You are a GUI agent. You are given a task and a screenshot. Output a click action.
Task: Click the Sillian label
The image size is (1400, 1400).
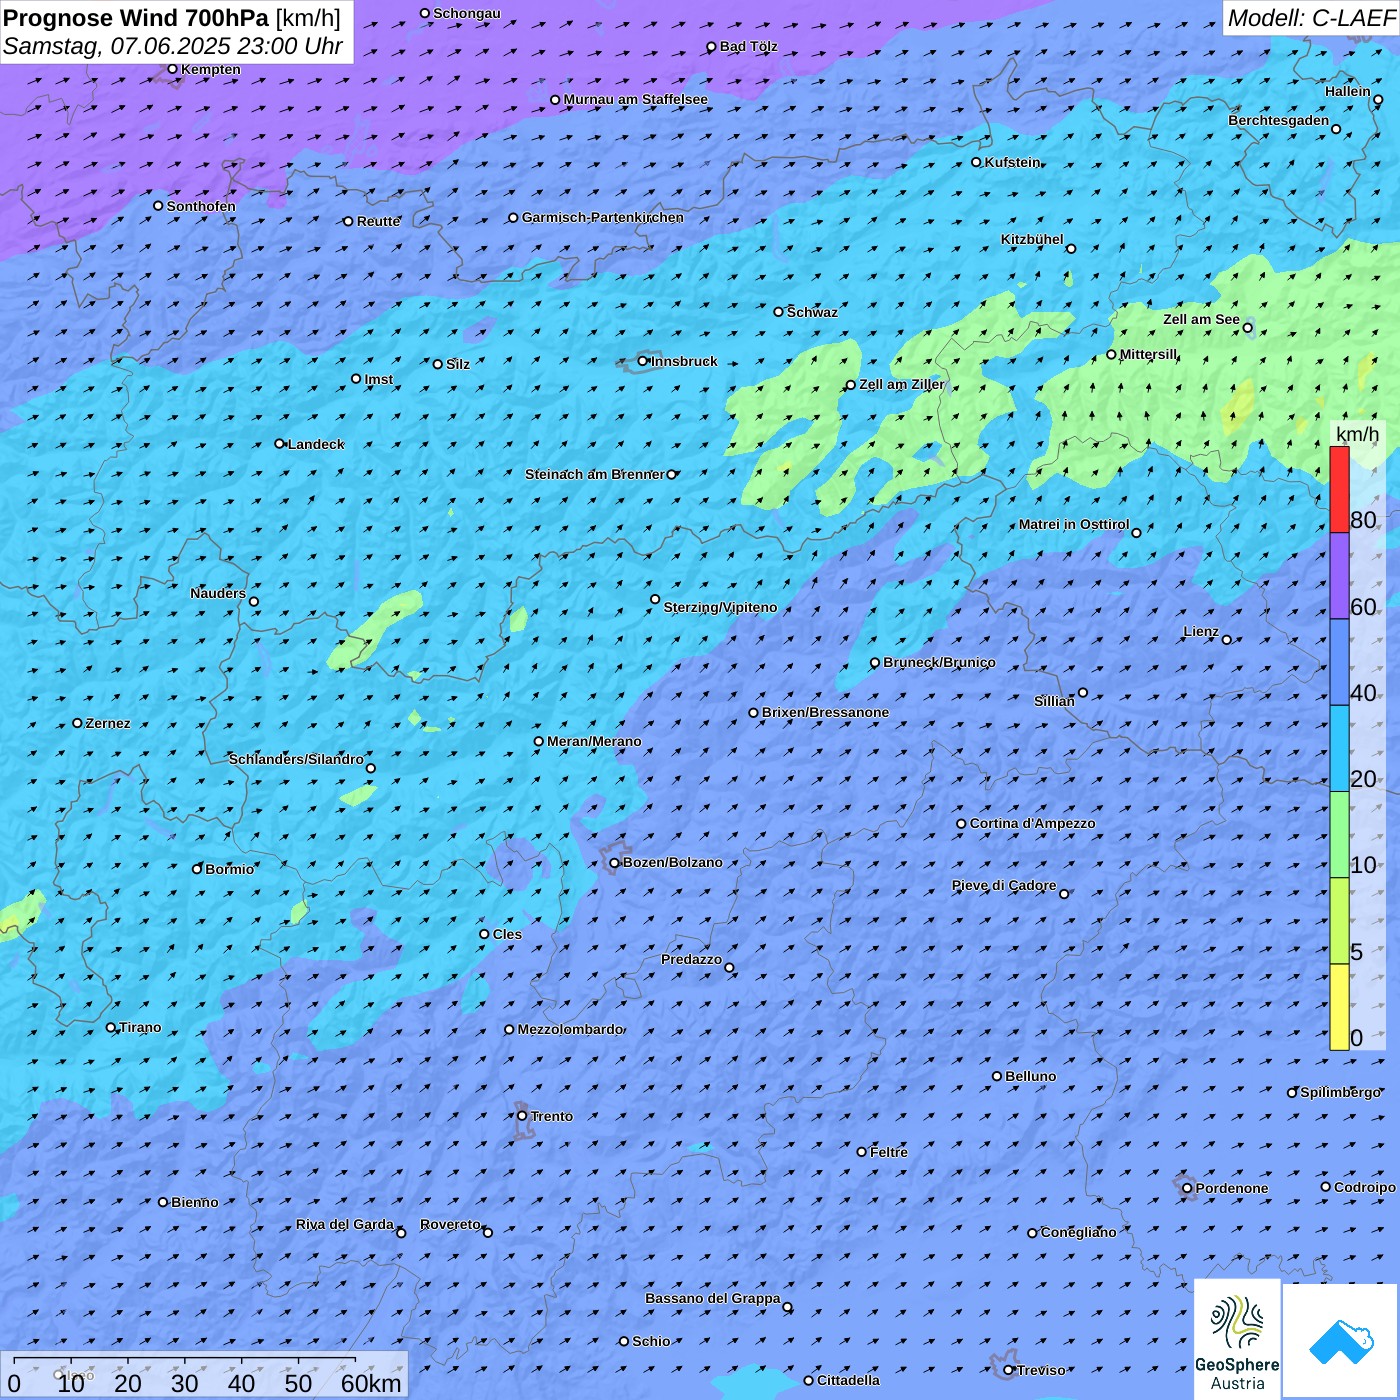[1054, 701]
